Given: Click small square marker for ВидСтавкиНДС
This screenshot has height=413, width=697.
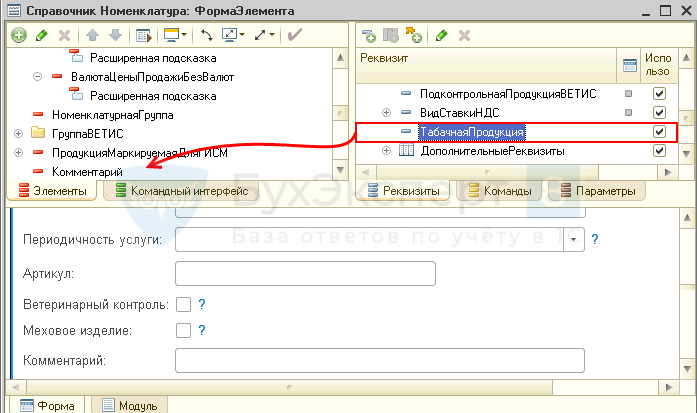Looking at the screenshot, I should pyautogui.click(x=628, y=112).
